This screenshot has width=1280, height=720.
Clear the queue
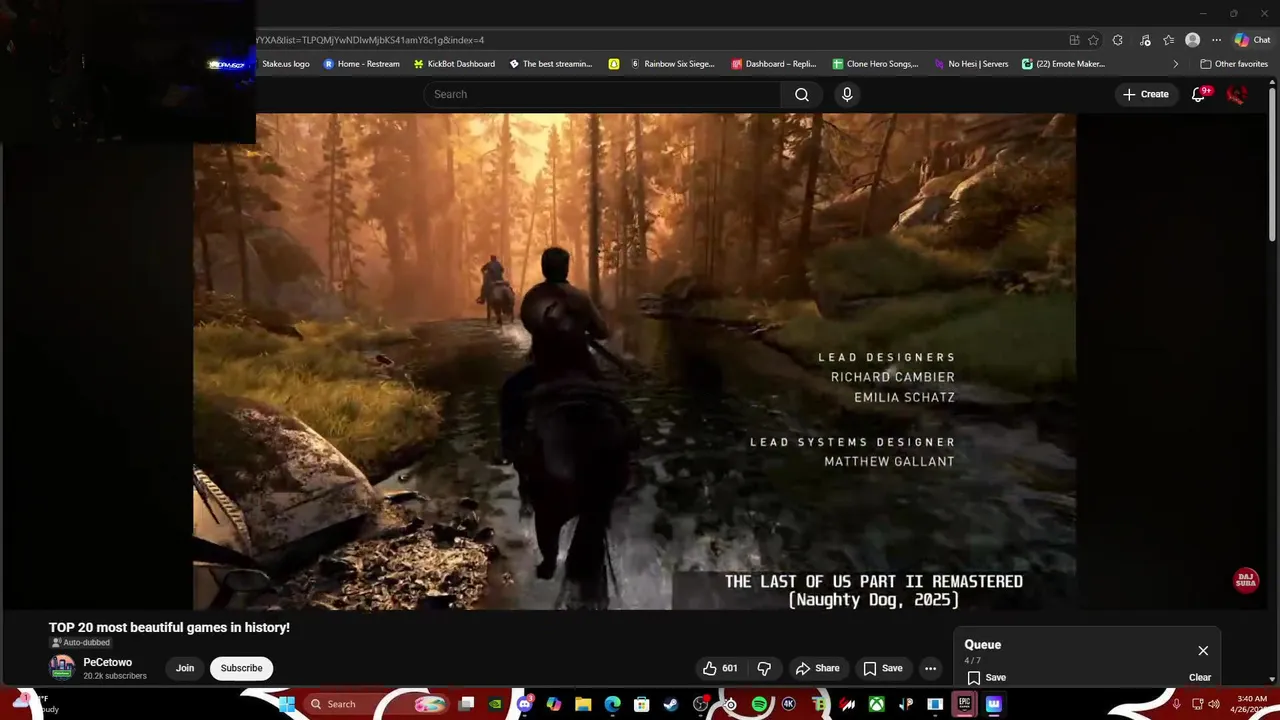coord(1200,677)
